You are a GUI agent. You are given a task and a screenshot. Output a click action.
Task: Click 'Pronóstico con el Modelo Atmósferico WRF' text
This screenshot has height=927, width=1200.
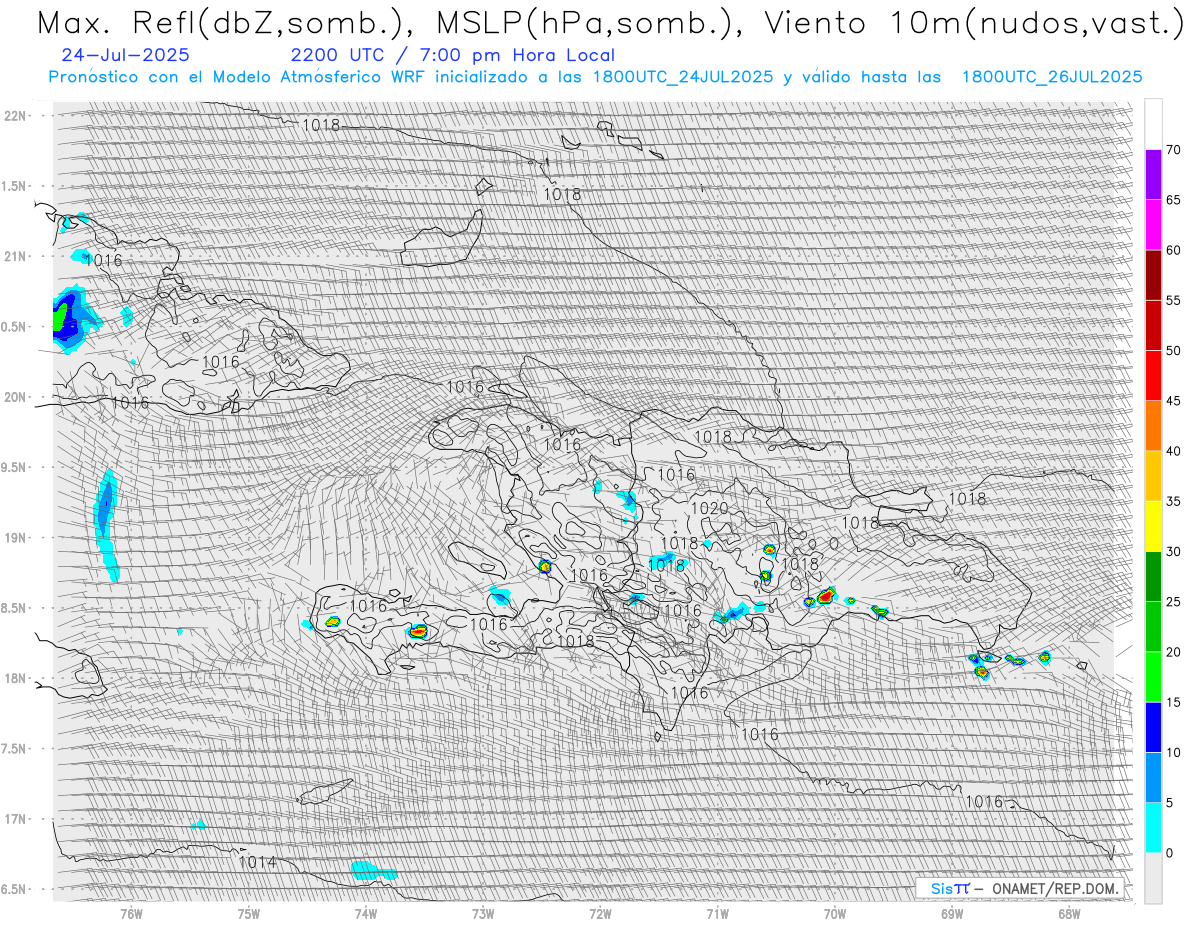point(238,77)
